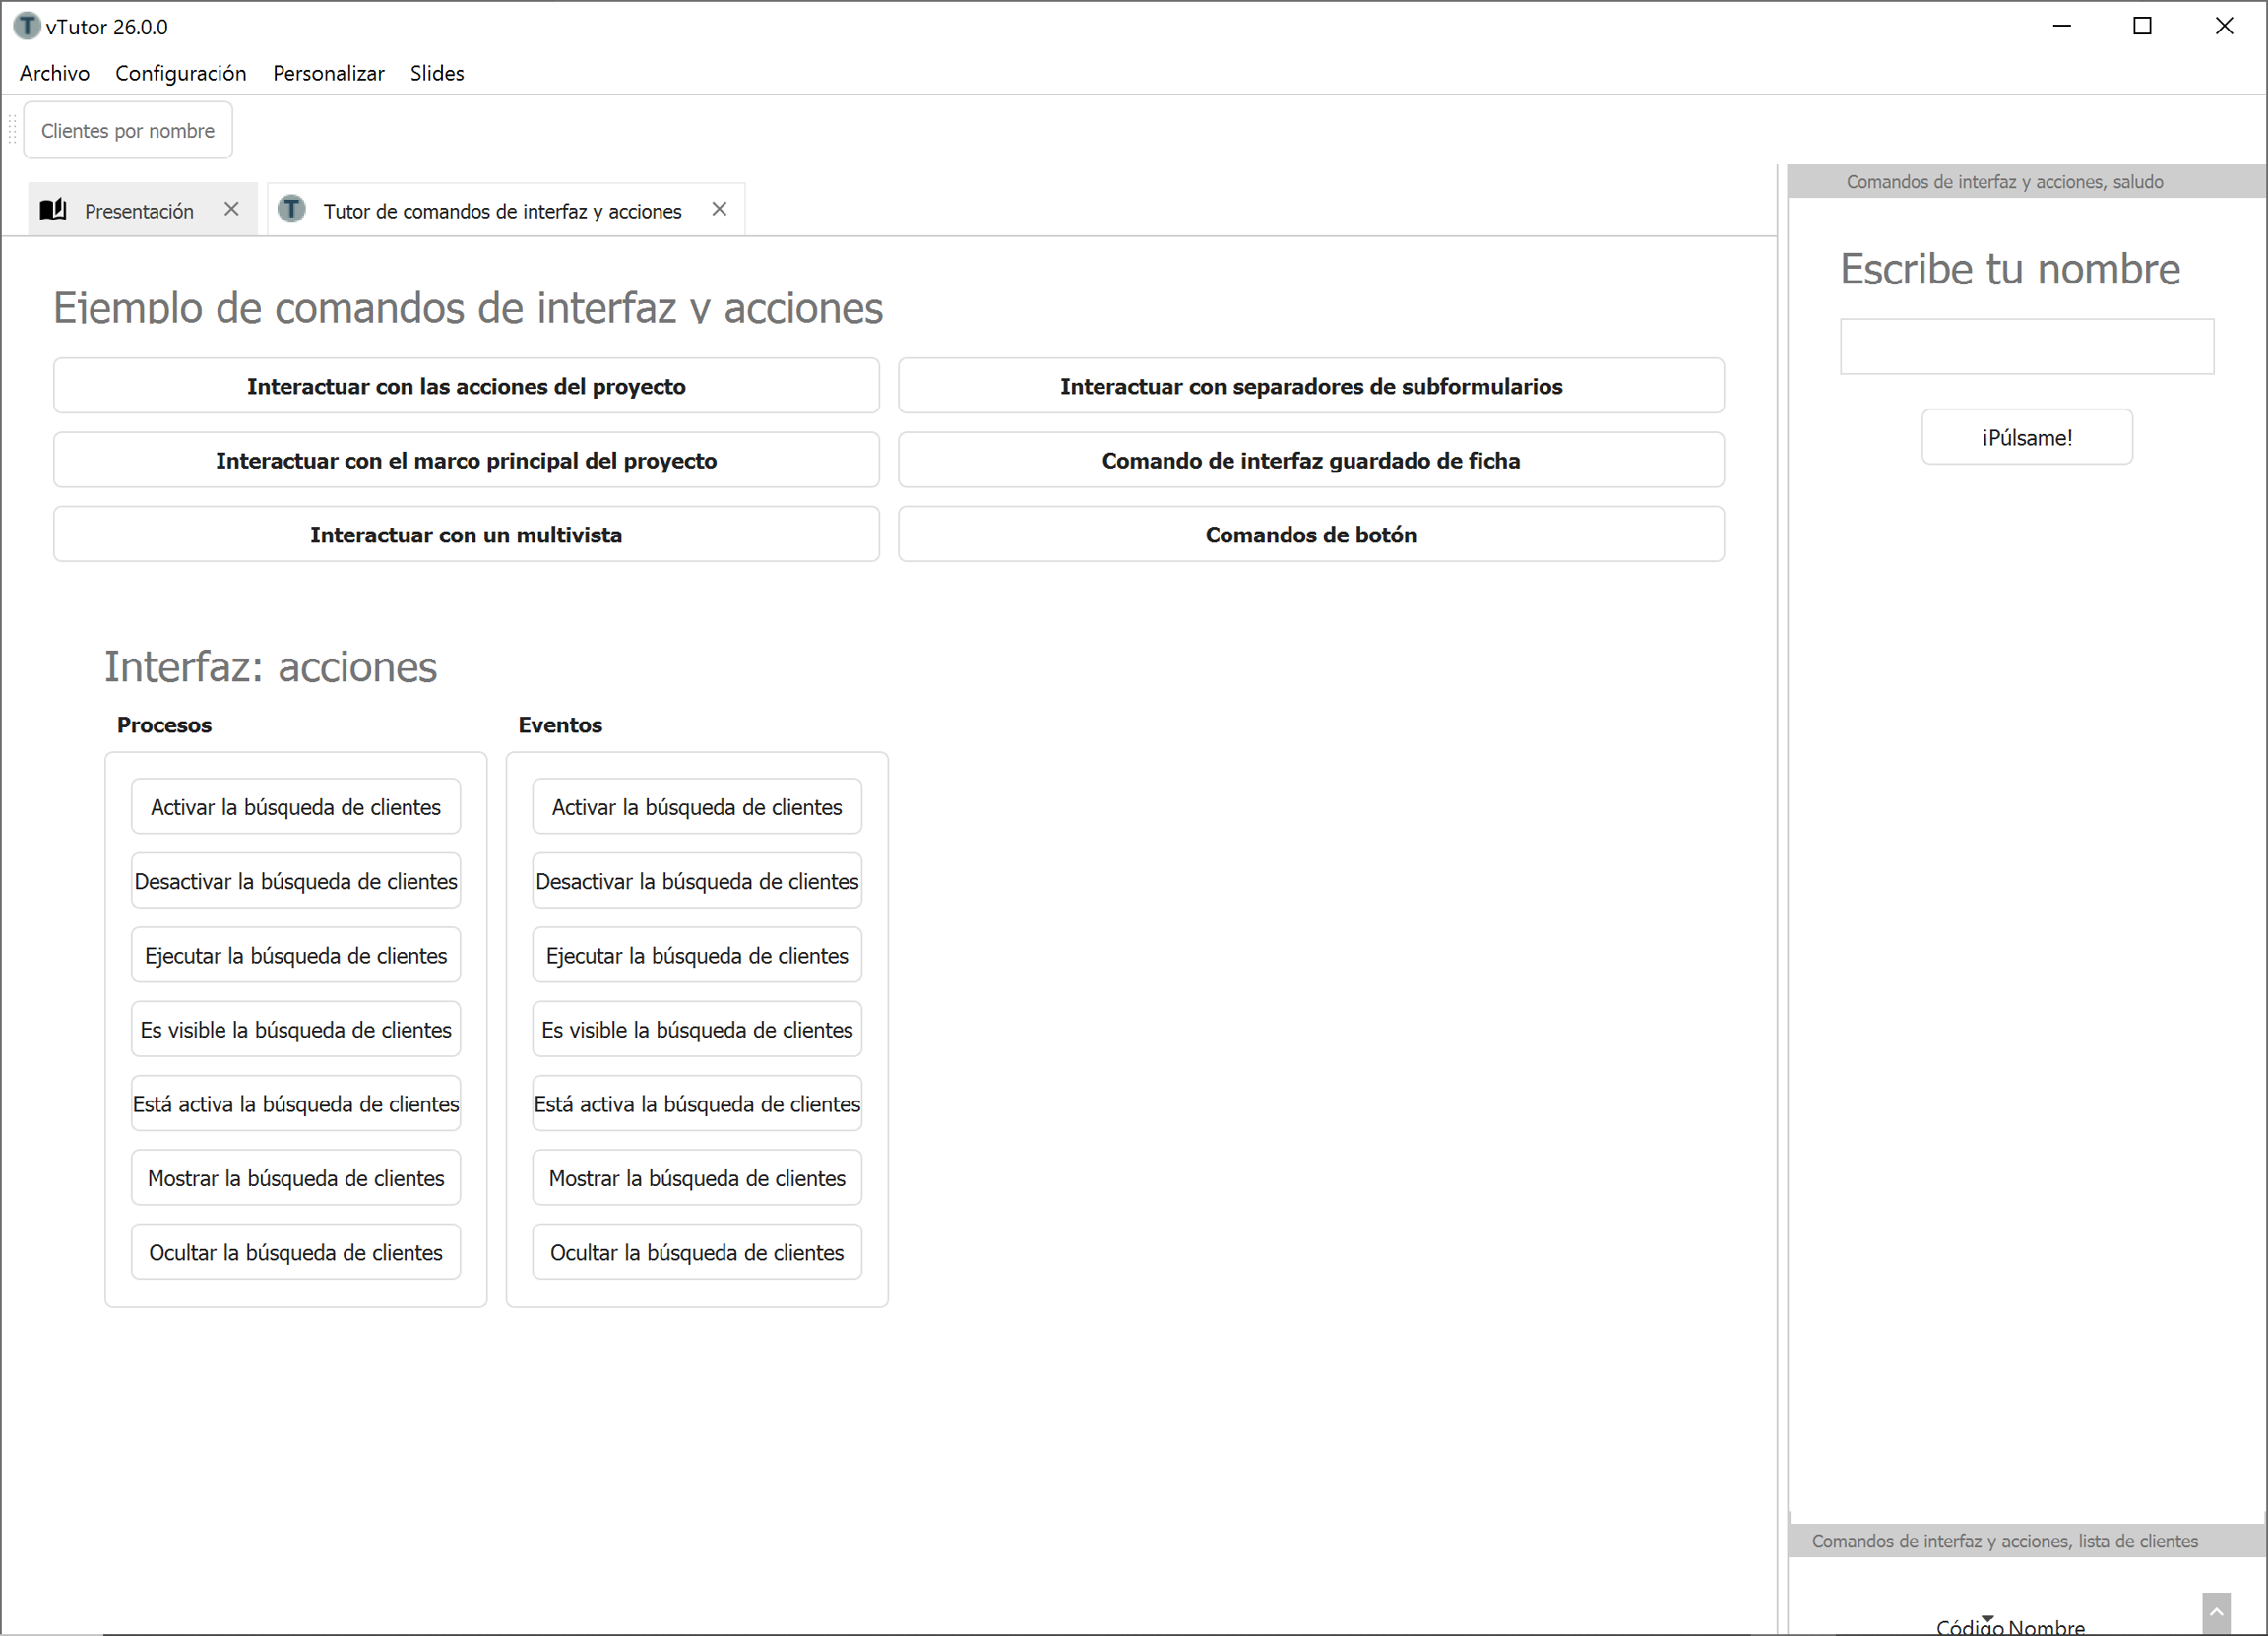Click Eventos Ejecutar la búsqueda de clientes
Viewport: 2268px width, 1636px height.
(697, 955)
